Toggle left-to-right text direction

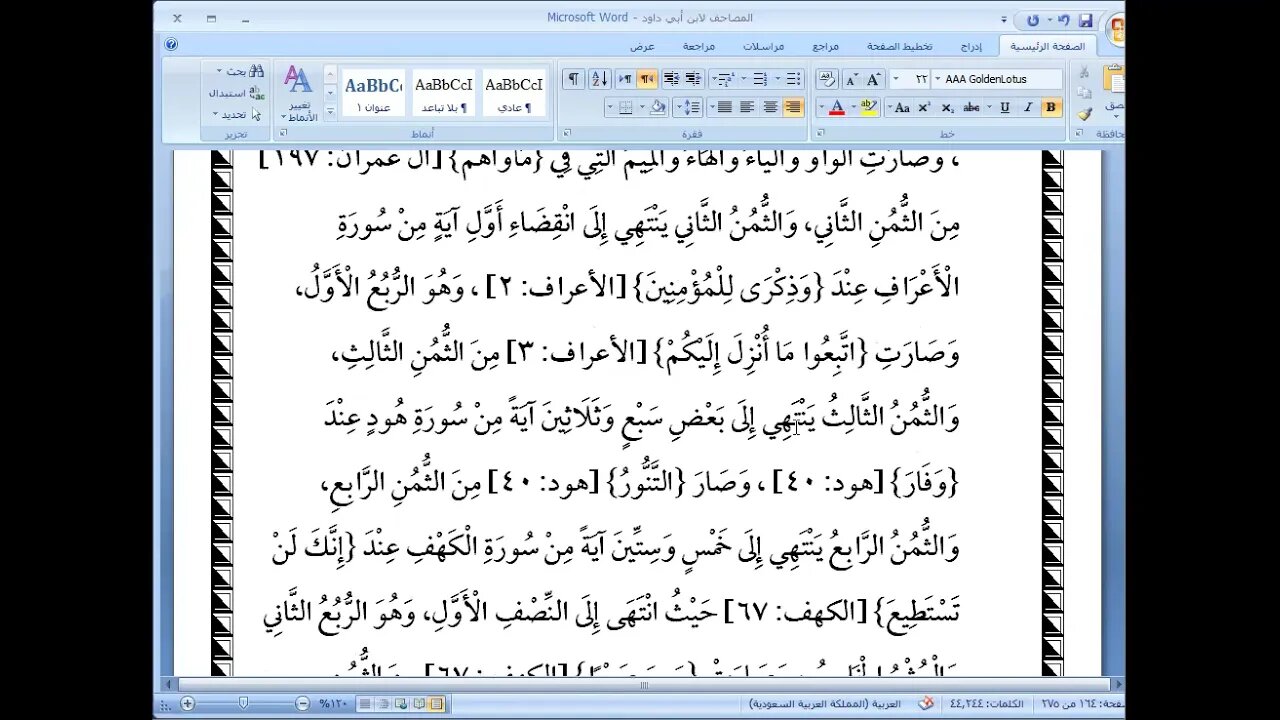pos(625,79)
